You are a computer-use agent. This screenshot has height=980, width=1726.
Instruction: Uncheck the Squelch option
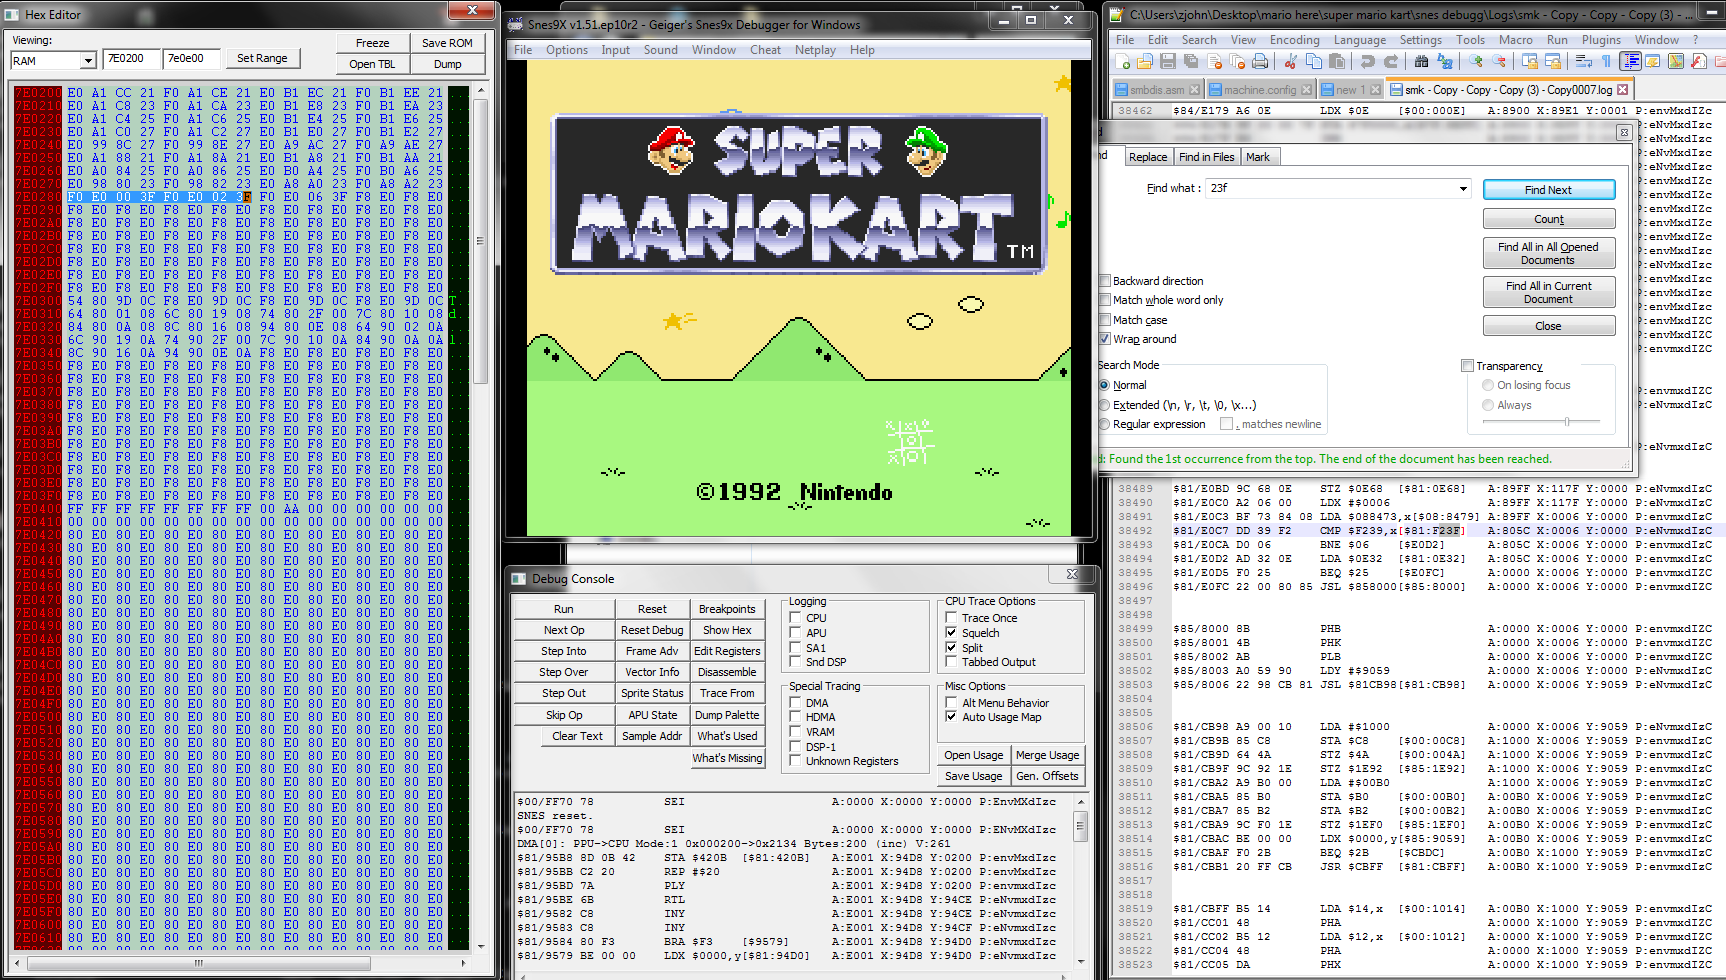[x=951, y=633]
